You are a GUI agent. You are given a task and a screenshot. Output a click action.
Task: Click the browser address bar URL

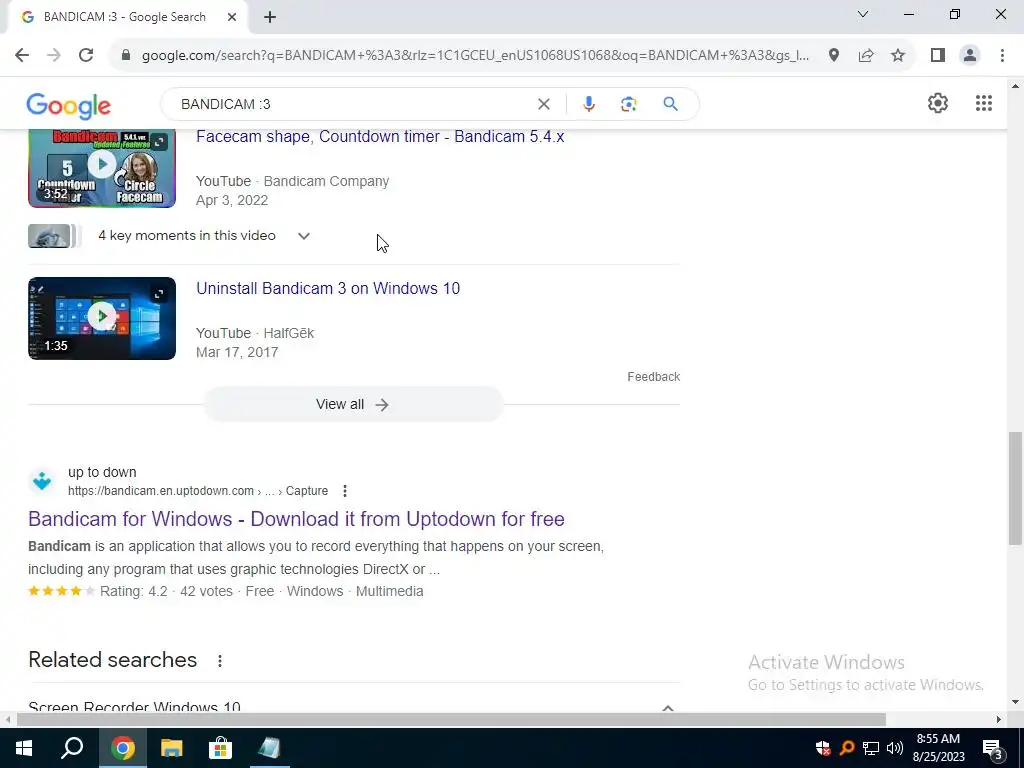point(475,56)
